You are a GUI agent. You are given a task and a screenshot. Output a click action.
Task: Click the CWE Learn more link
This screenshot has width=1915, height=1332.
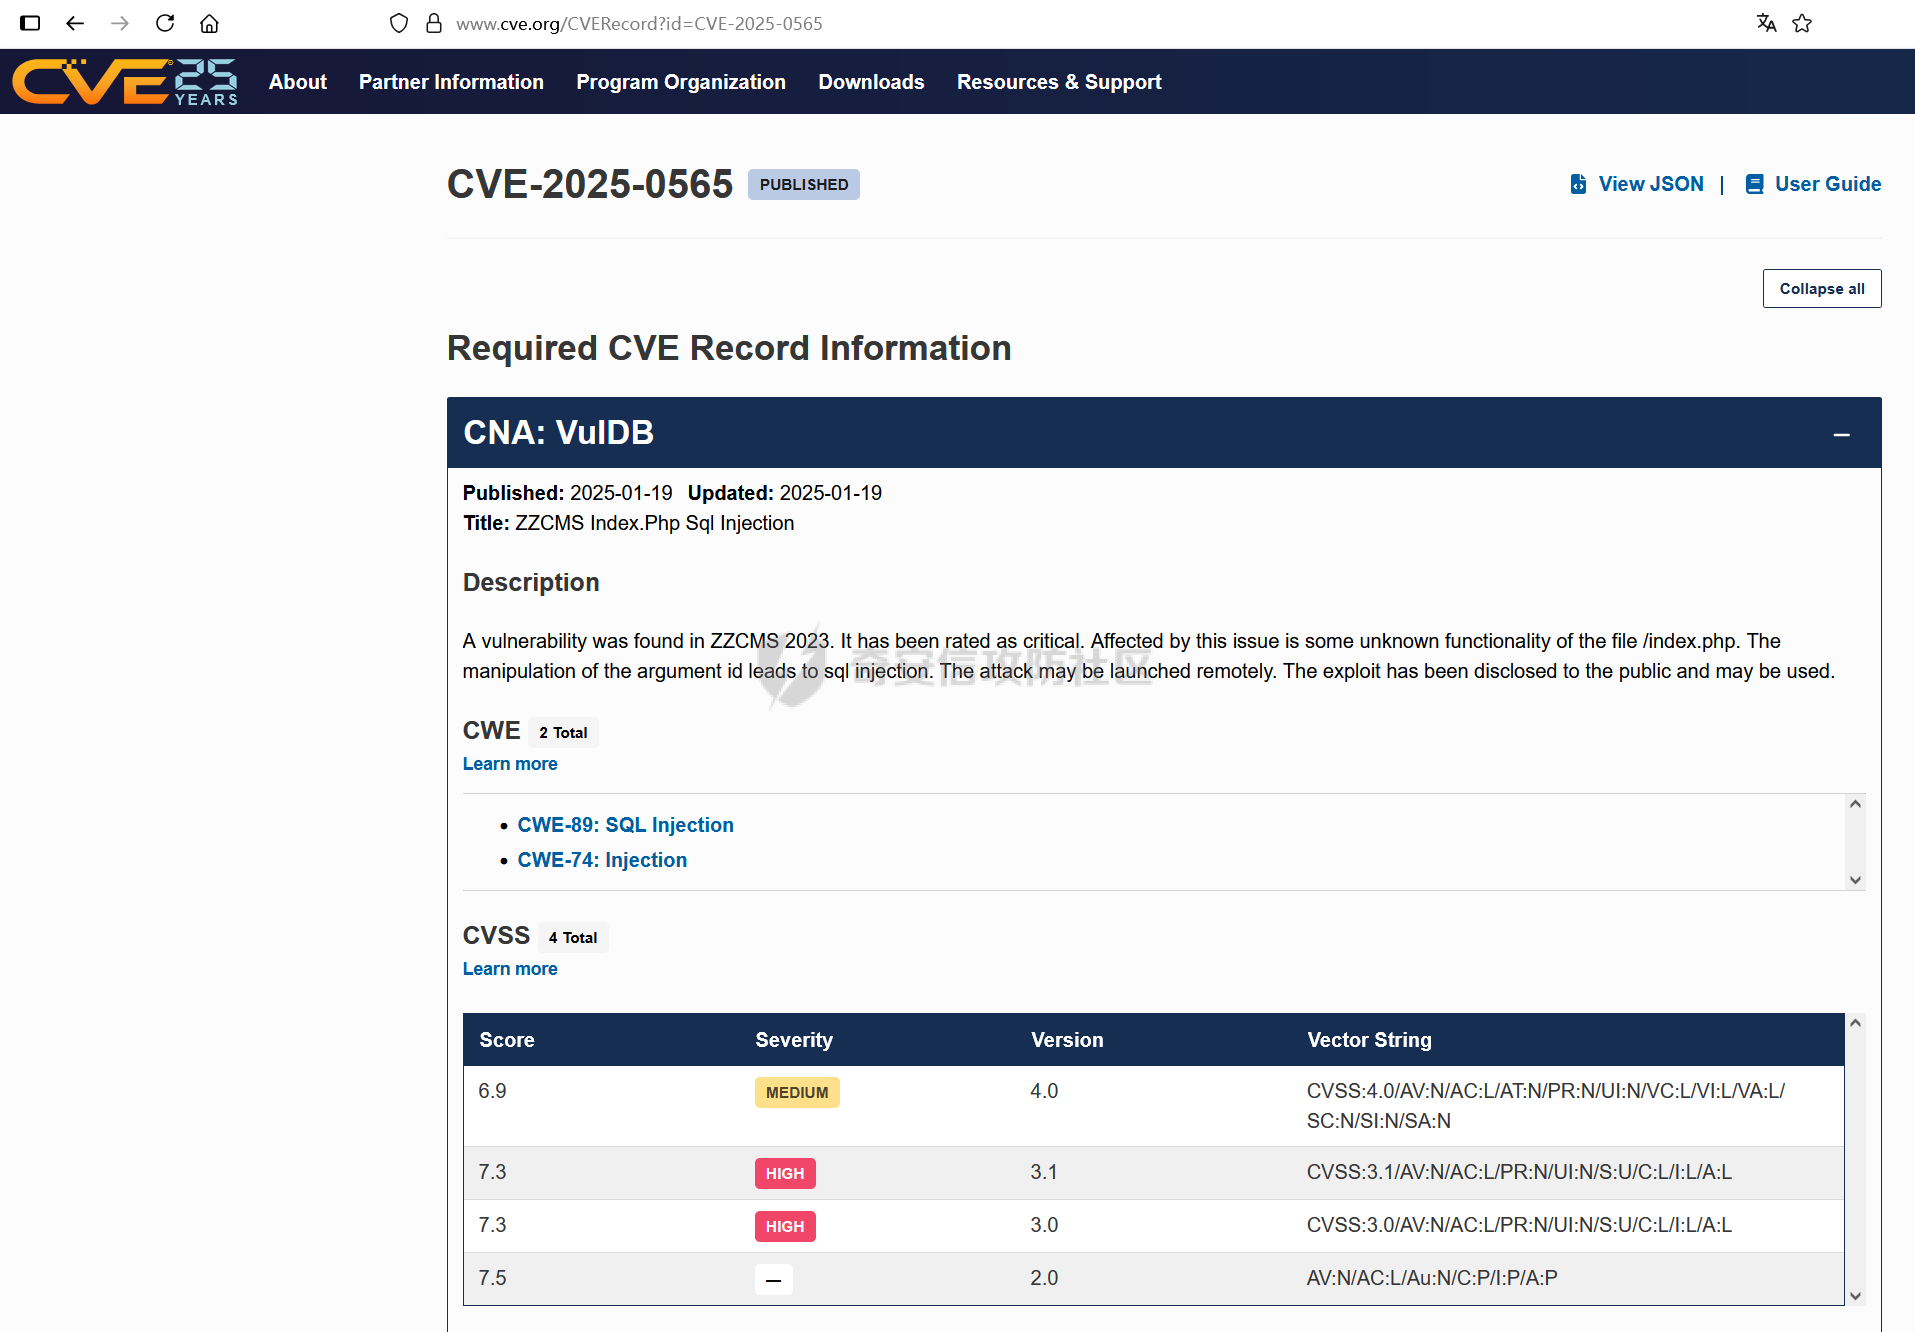(510, 764)
